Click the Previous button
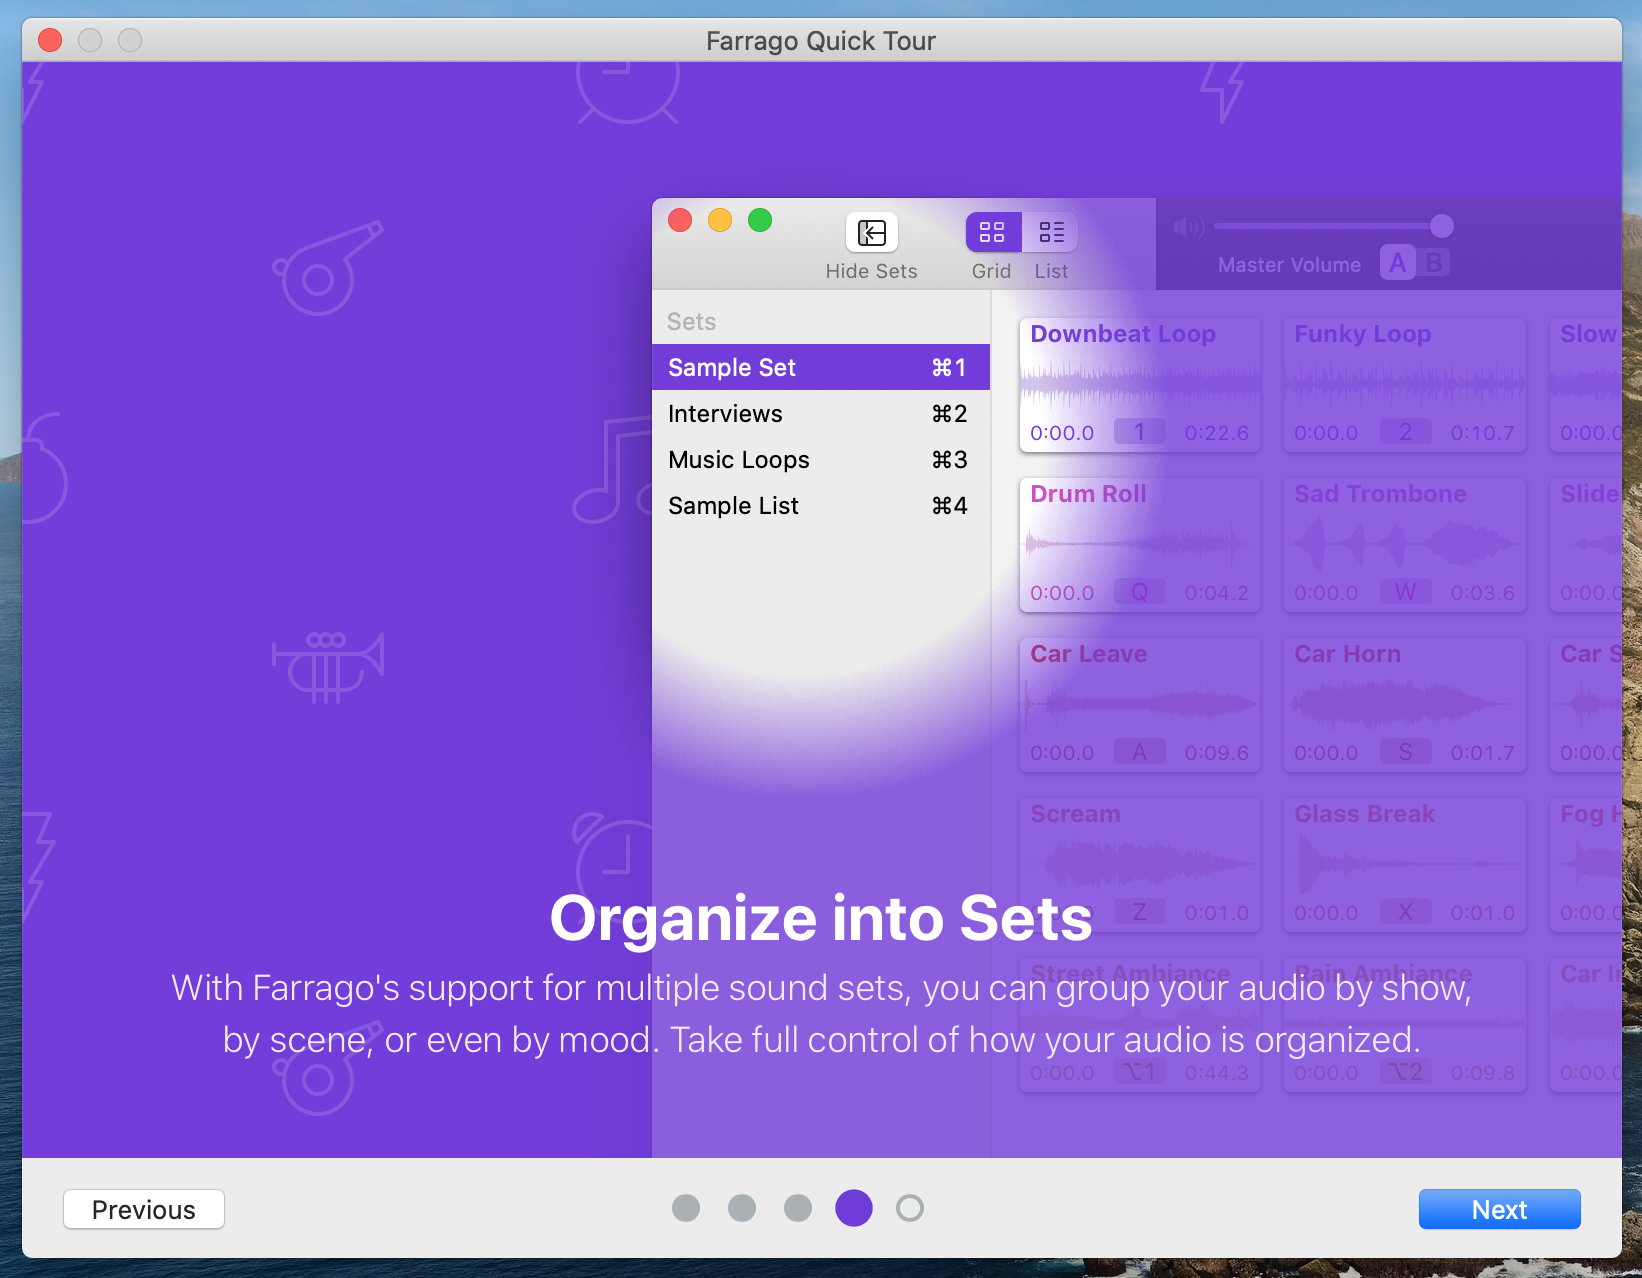Viewport: 1642px width, 1278px height. click(x=144, y=1209)
